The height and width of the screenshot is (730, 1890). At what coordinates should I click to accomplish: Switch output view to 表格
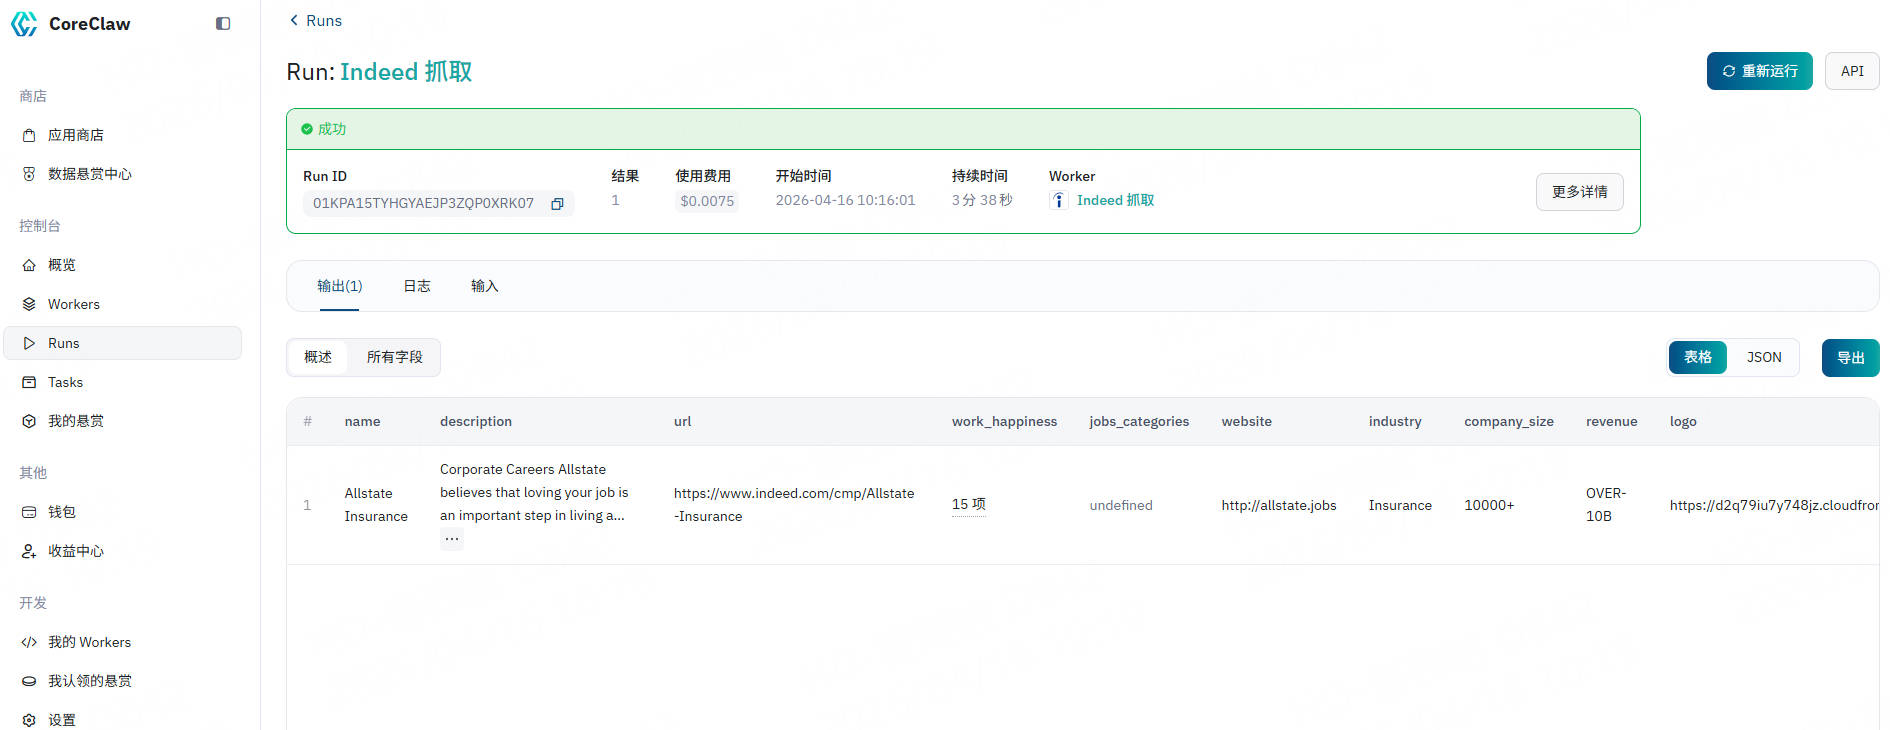1697,357
